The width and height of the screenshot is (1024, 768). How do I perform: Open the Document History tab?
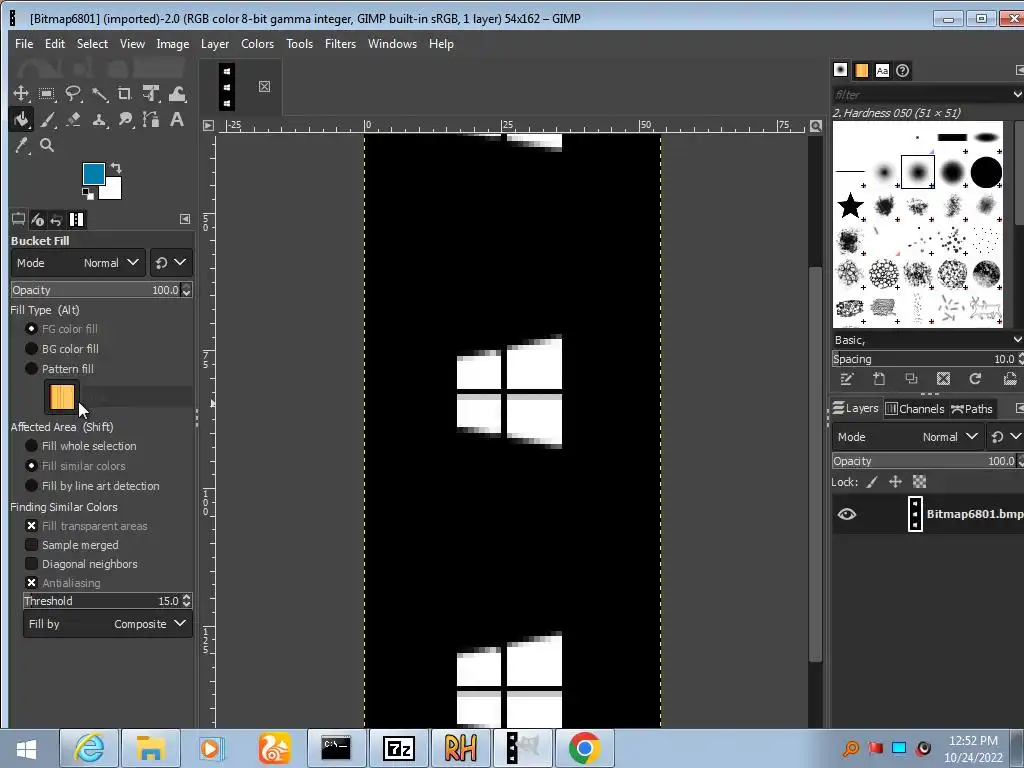903,71
